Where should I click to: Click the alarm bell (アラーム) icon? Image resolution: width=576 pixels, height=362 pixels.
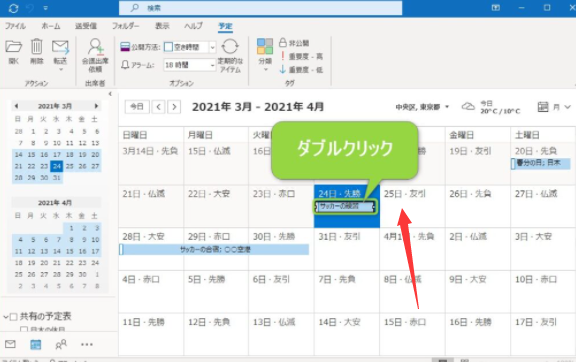125,65
